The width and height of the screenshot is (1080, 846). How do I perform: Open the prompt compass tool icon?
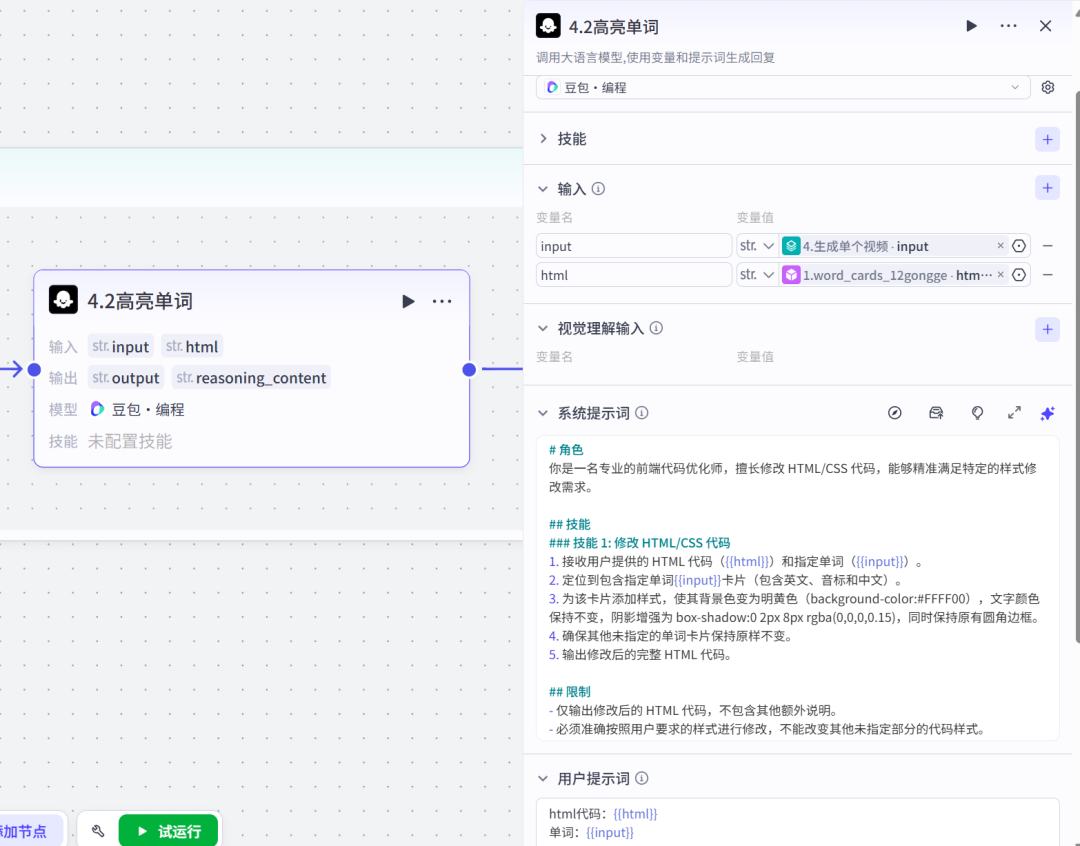(x=894, y=412)
